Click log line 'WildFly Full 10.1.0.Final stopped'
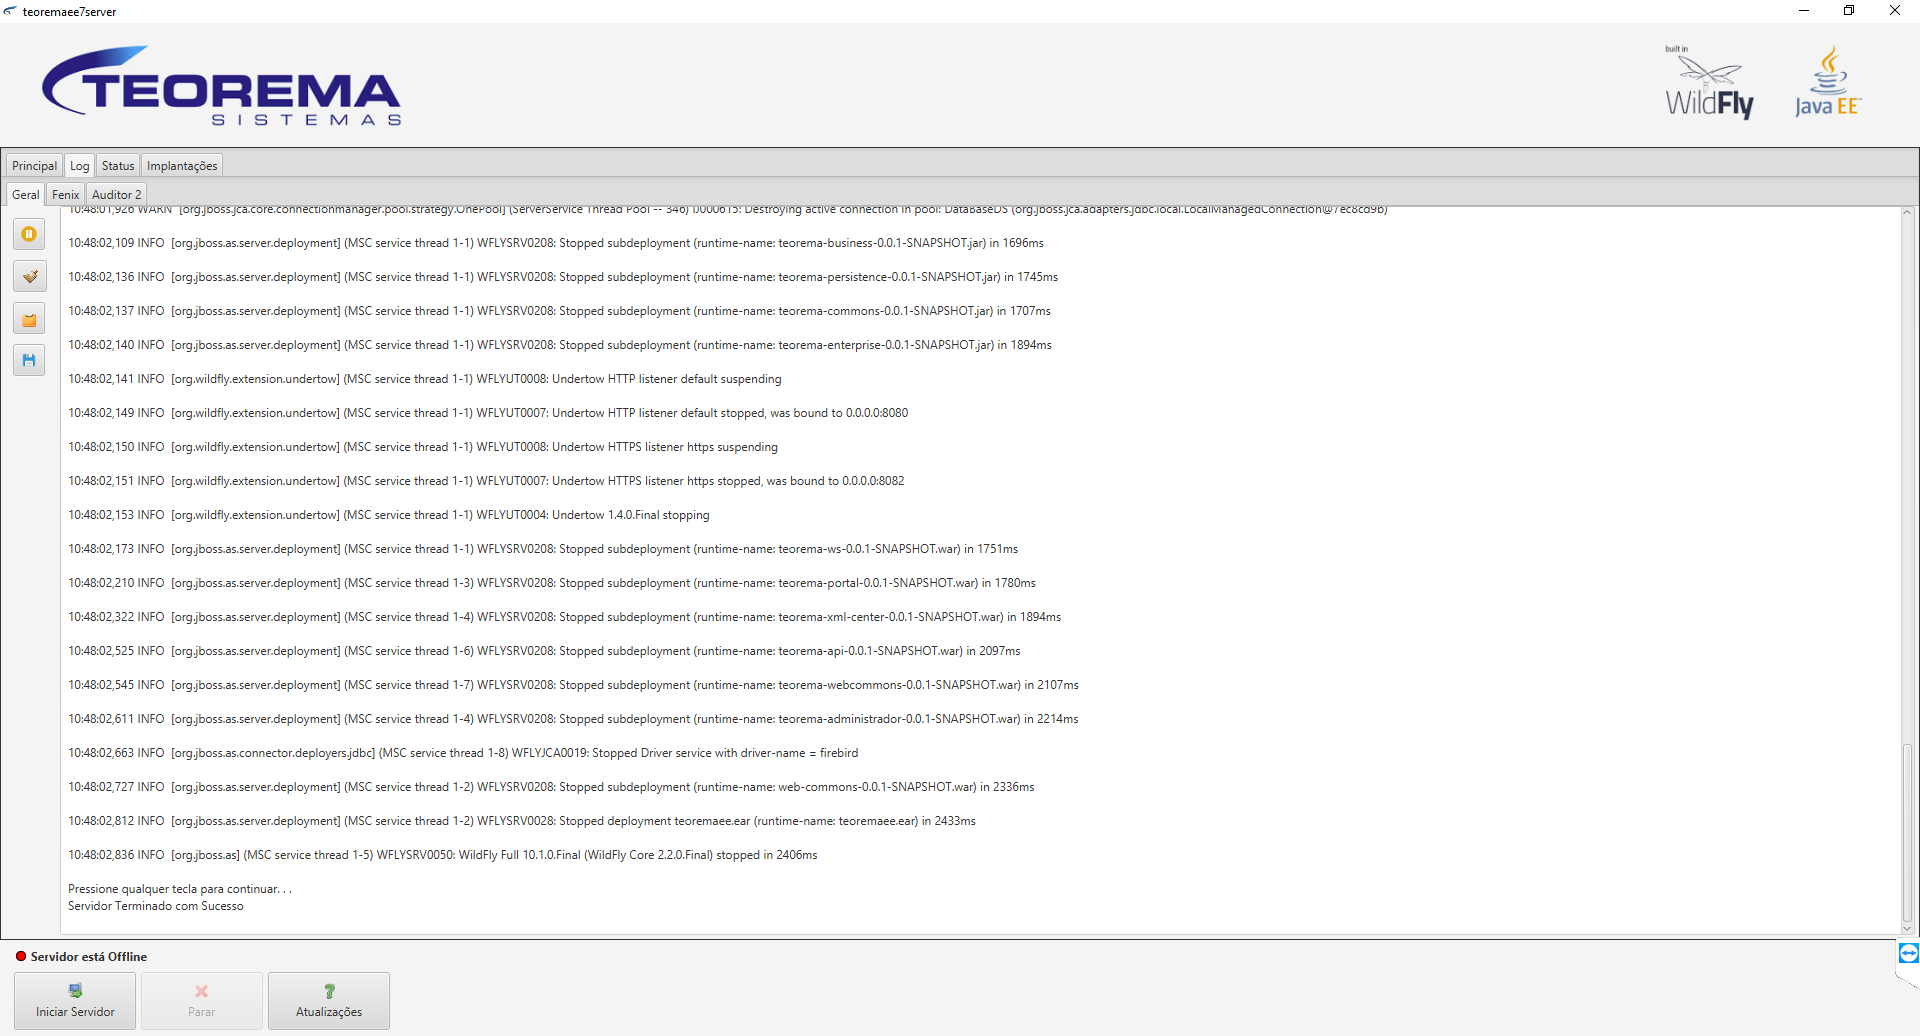Image resolution: width=1920 pixels, height=1036 pixels. [443, 855]
